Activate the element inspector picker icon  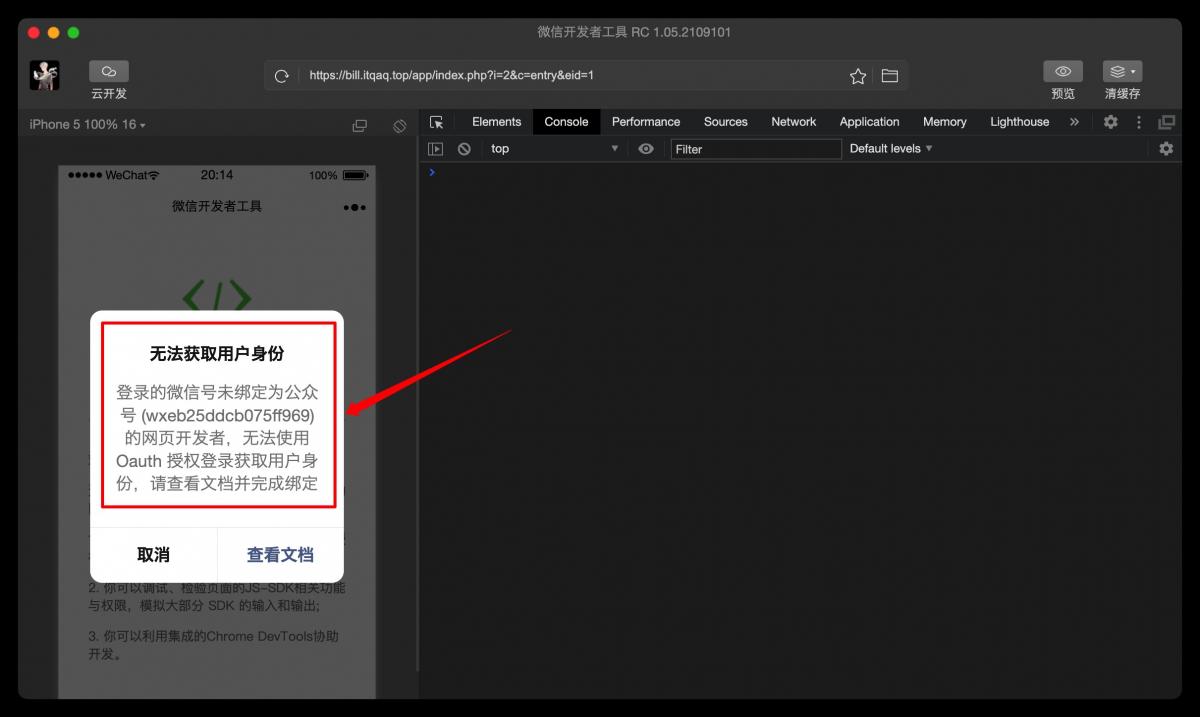436,122
